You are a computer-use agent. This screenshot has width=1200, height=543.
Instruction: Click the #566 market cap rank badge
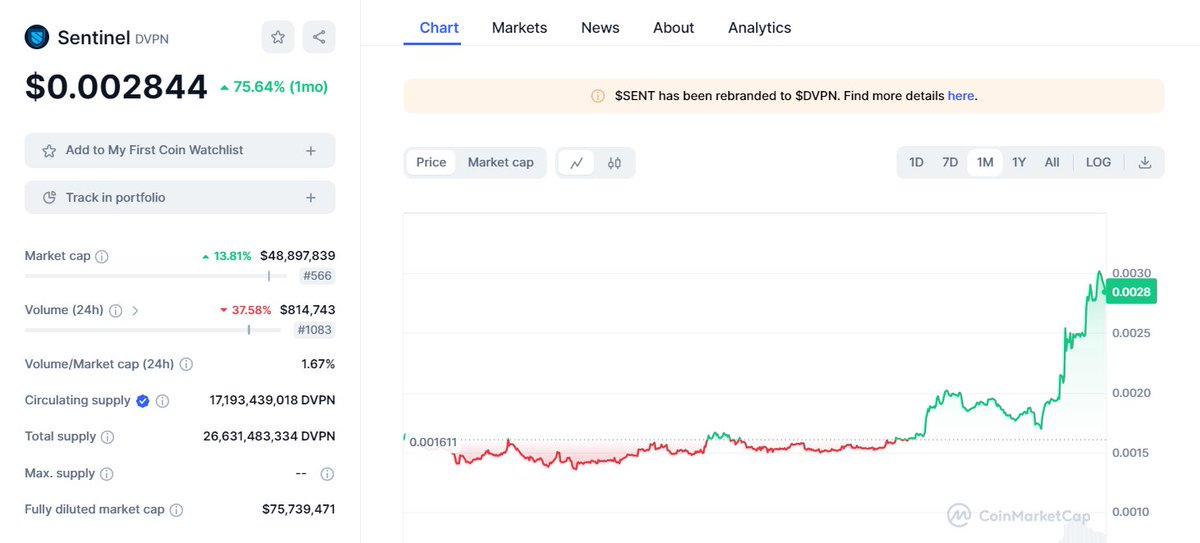tap(317, 276)
